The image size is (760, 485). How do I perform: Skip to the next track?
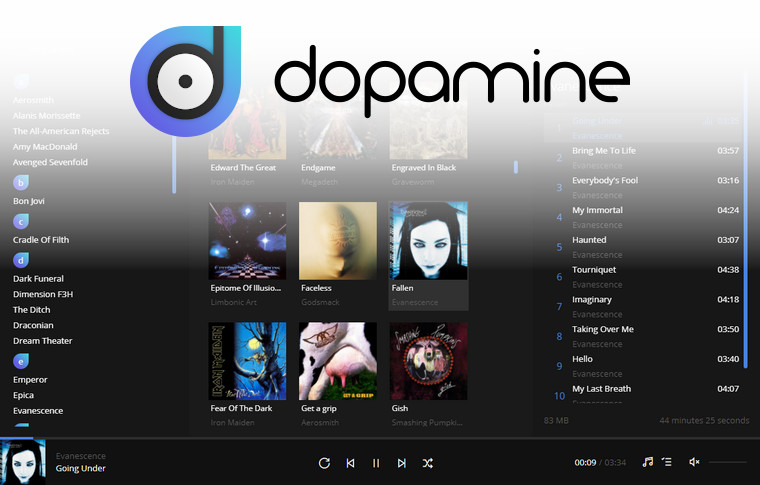(402, 463)
